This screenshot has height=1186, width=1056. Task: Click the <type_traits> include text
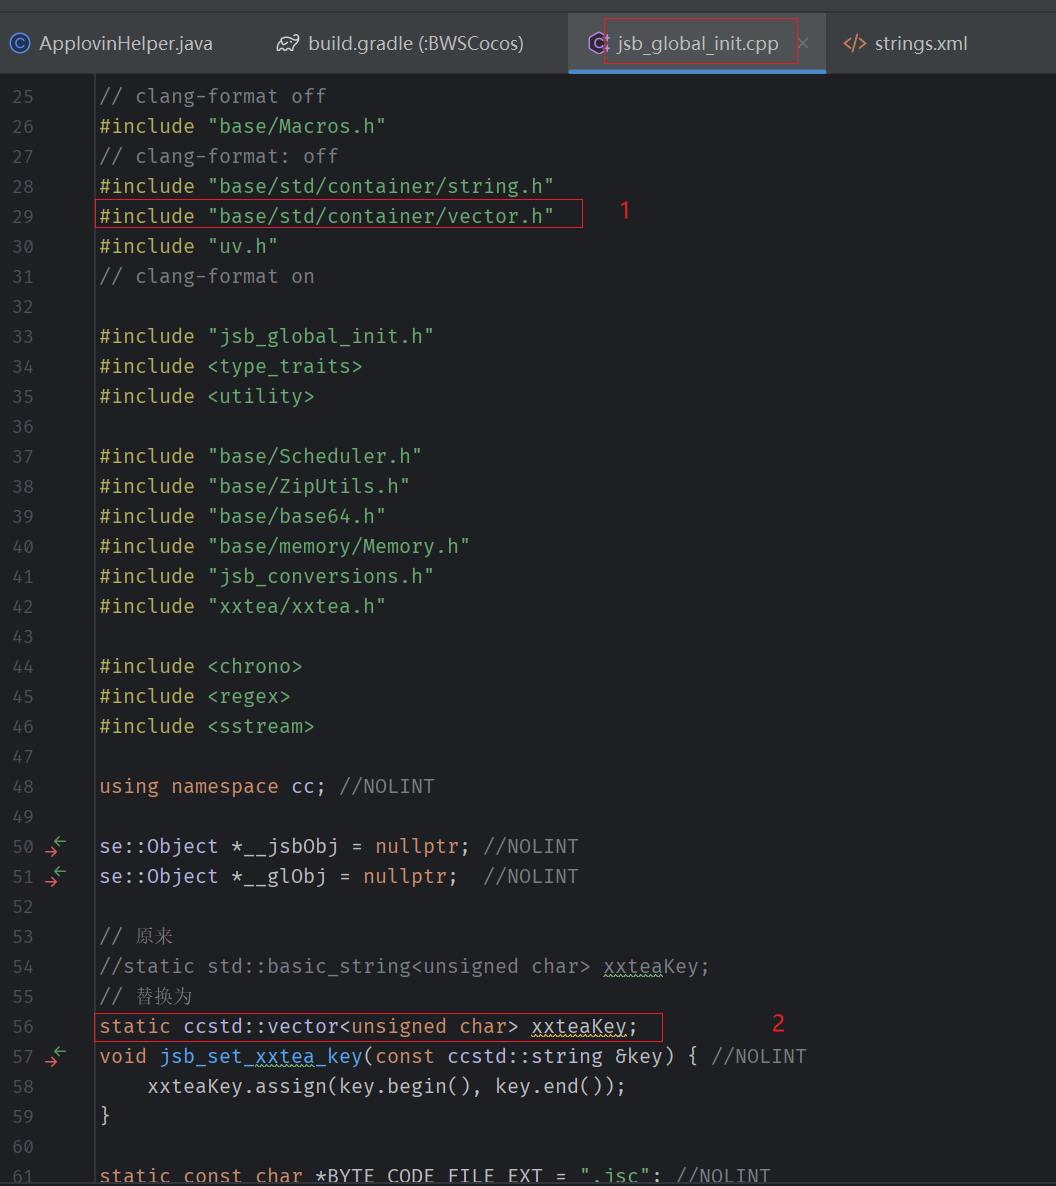285,366
